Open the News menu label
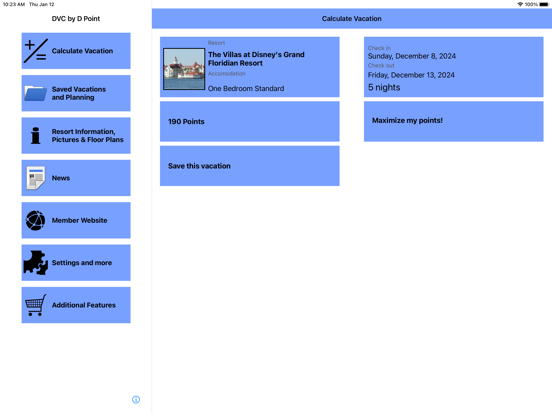552x414 pixels. pos(61,178)
